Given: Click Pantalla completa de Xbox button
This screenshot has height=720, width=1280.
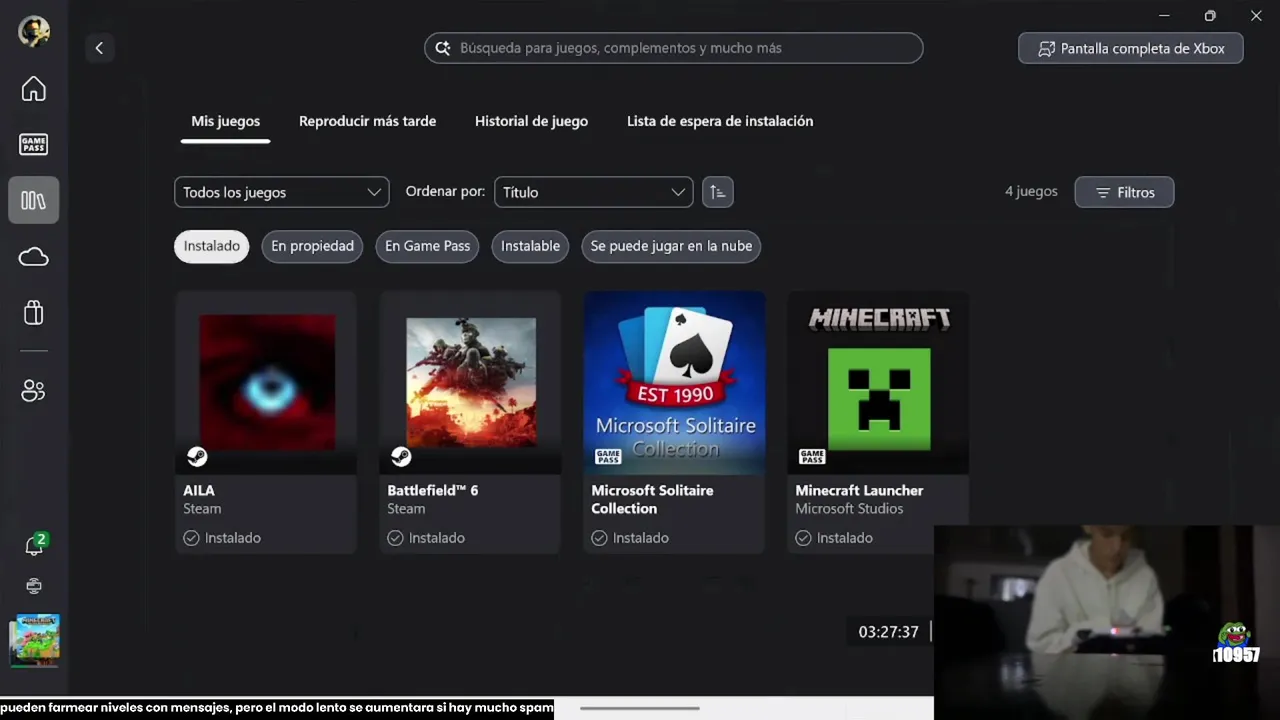Looking at the screenshot, I should (1131, 48).
